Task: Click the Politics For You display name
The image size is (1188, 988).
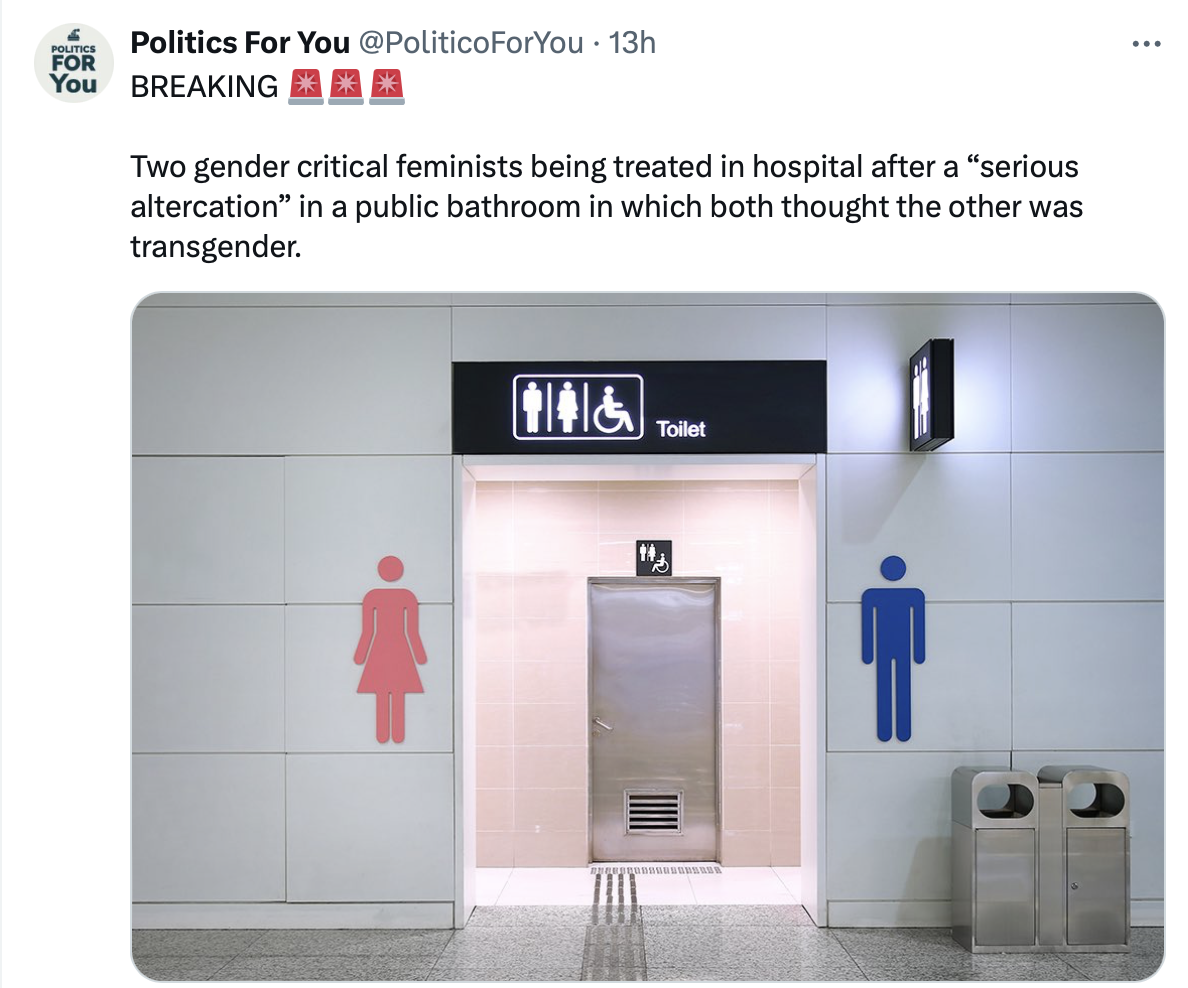Action: pos(239,43)
